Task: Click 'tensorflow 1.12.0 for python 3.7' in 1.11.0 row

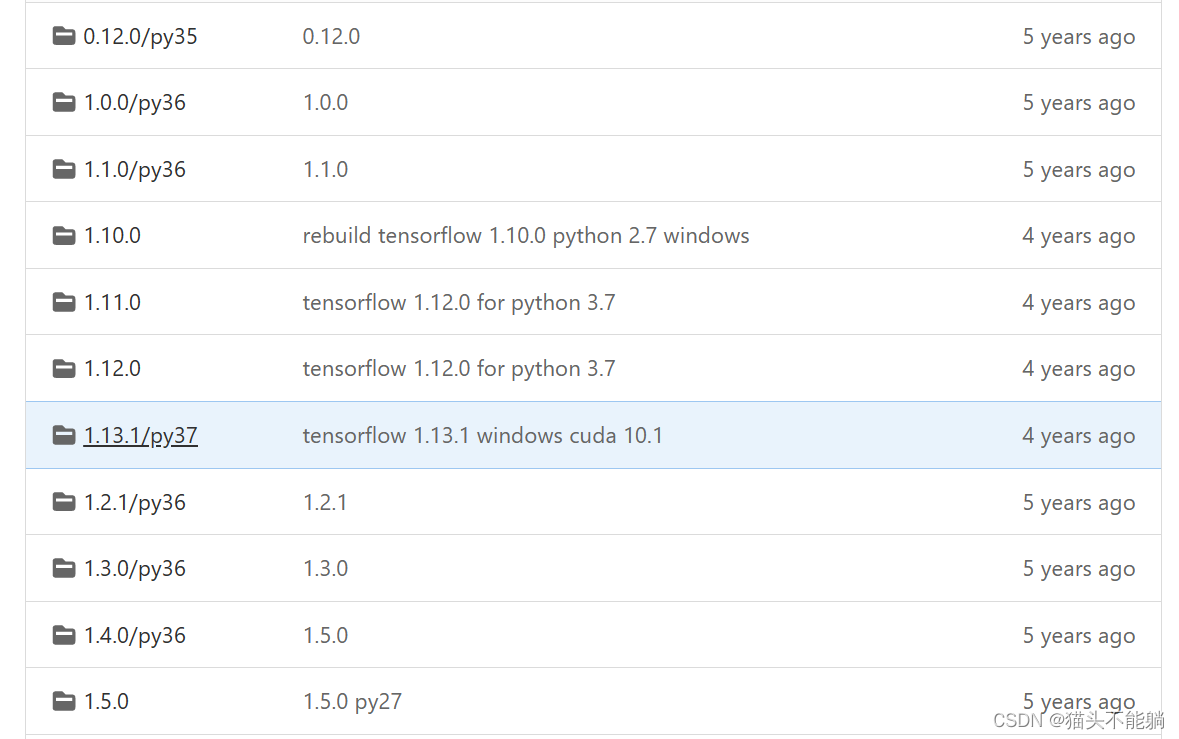Action: coord(459,303)
